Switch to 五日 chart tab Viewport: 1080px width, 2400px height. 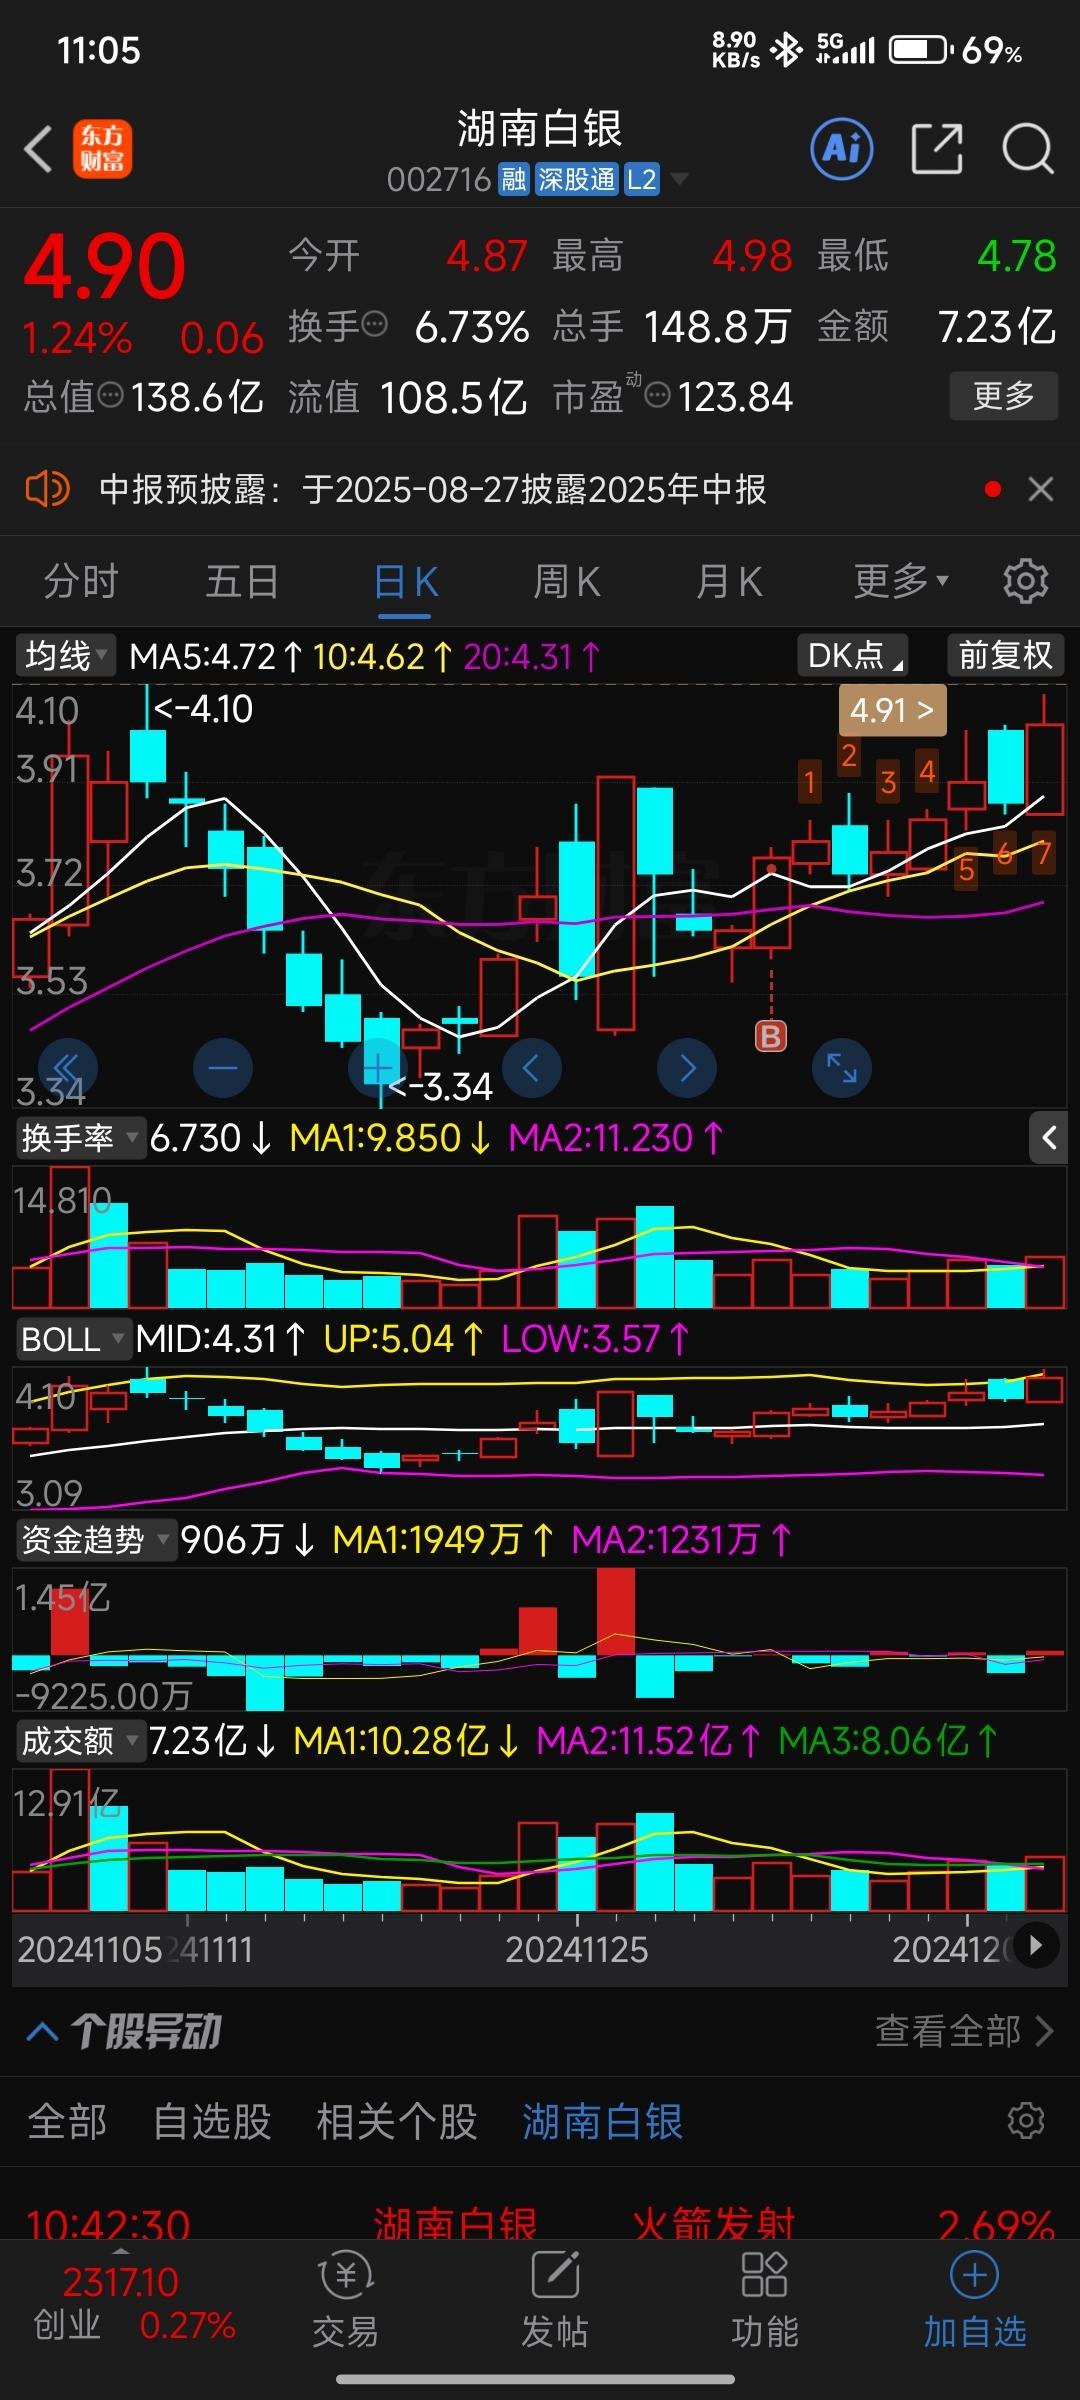[x=242, y=581]
